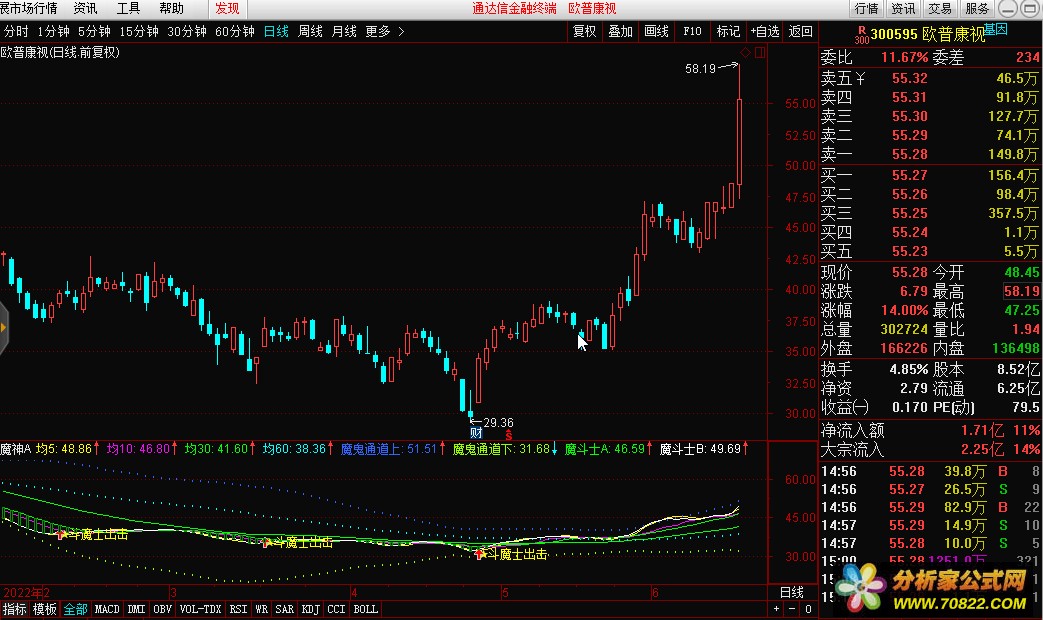Select the 5分钟 timeframe
The width and height of the screenshot is (1043, 620).
(94, 31)
